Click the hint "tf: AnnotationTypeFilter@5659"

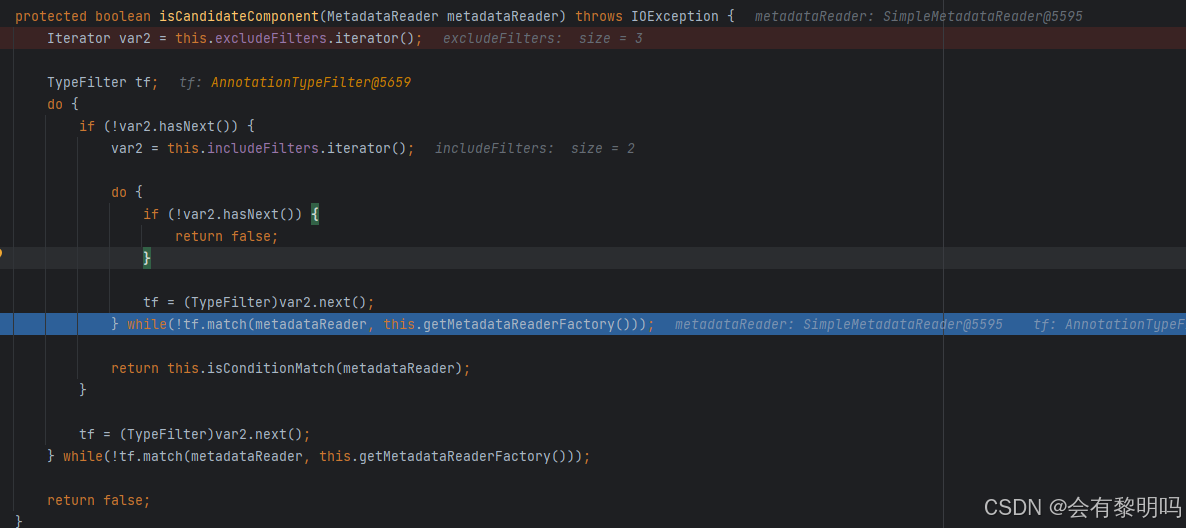click(x=295, y=82)
